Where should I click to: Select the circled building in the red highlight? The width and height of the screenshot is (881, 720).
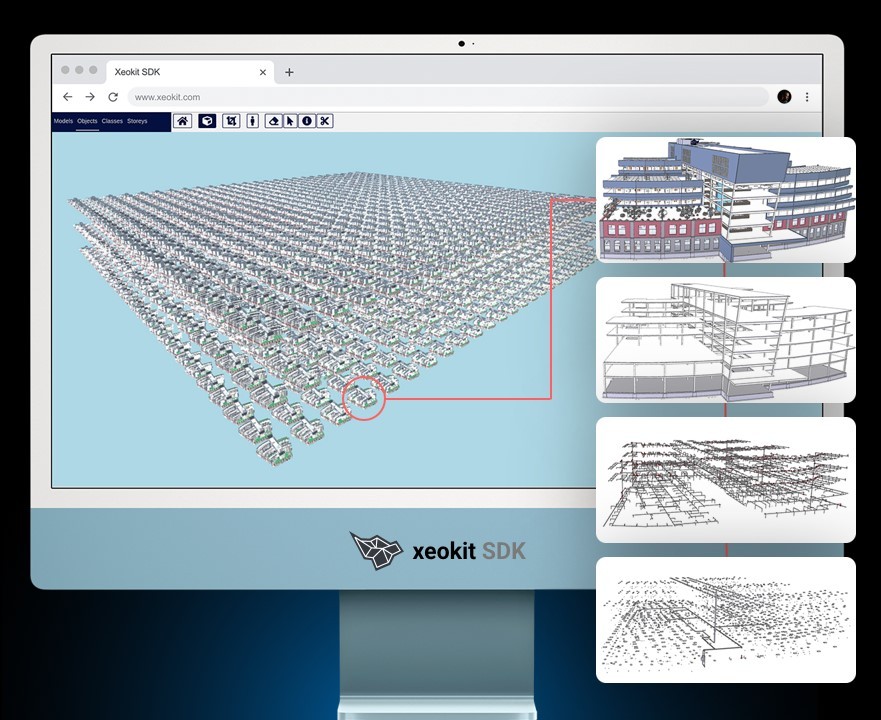click(364, 398)
